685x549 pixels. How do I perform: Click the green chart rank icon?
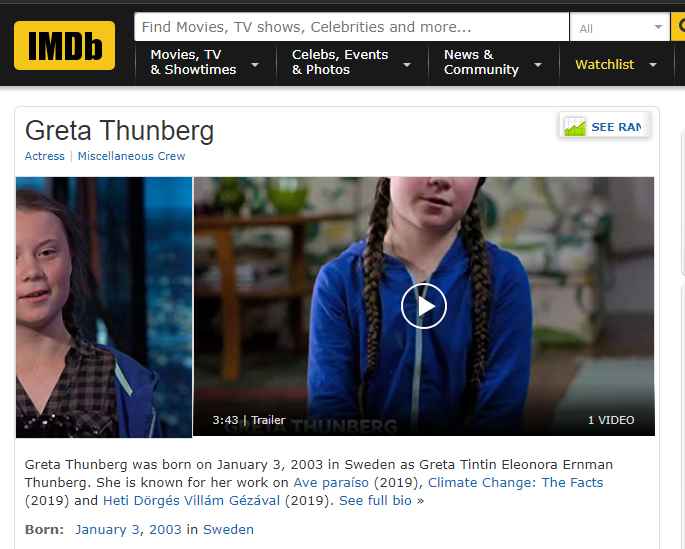point(574,127)
